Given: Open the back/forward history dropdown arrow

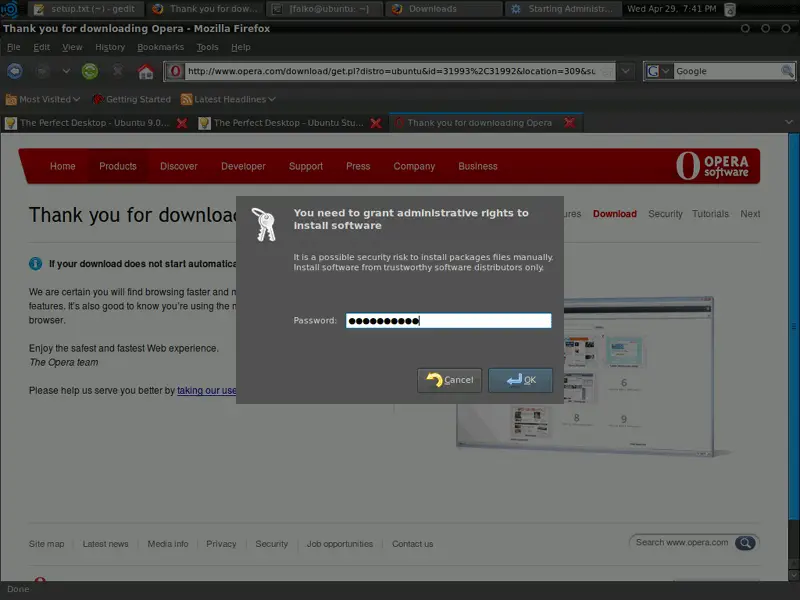Looking at the screenshot, I should point(66,71).
